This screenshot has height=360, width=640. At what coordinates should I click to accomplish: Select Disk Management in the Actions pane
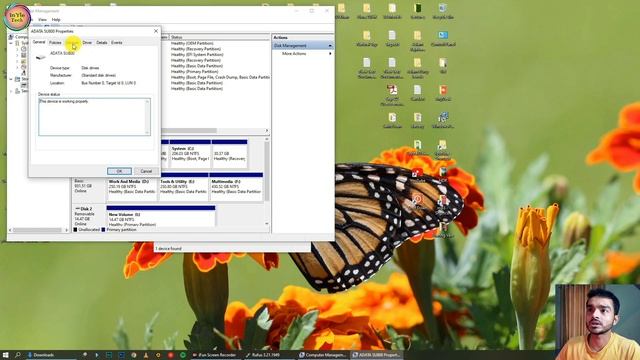[303, 46]
